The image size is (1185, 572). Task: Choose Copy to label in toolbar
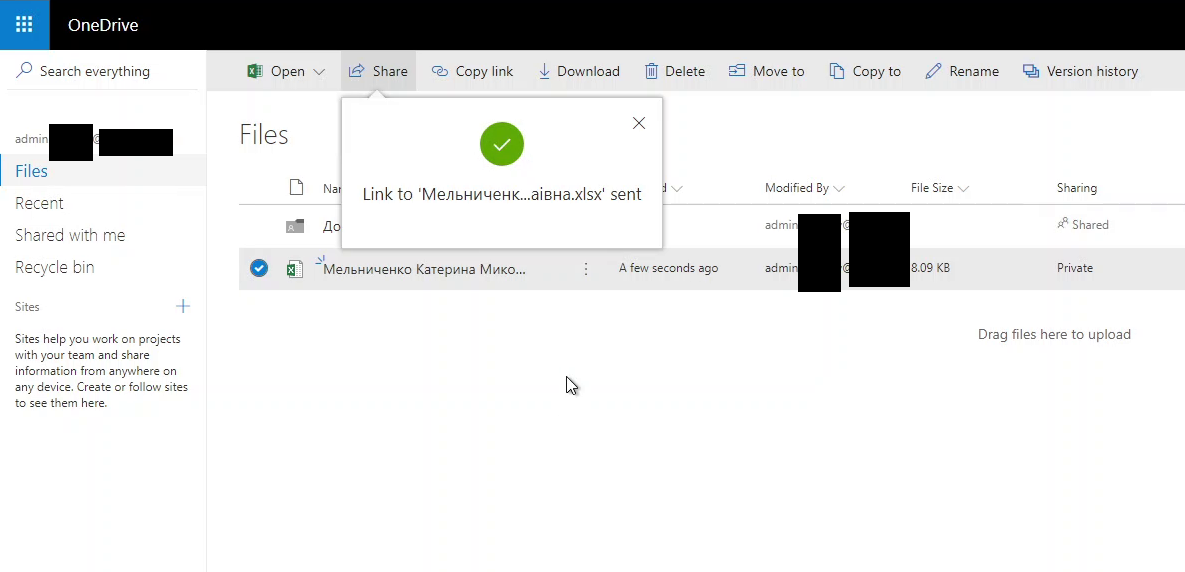coord(877,71)
